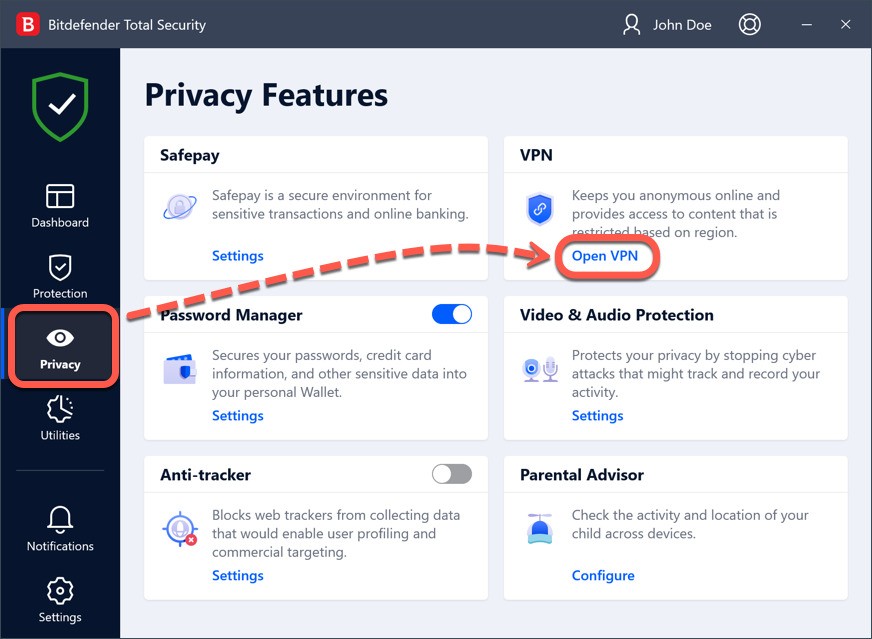Configure Parental Advisor
The width and height of the screenshot is (872, 639).
(x=603, y=575)
